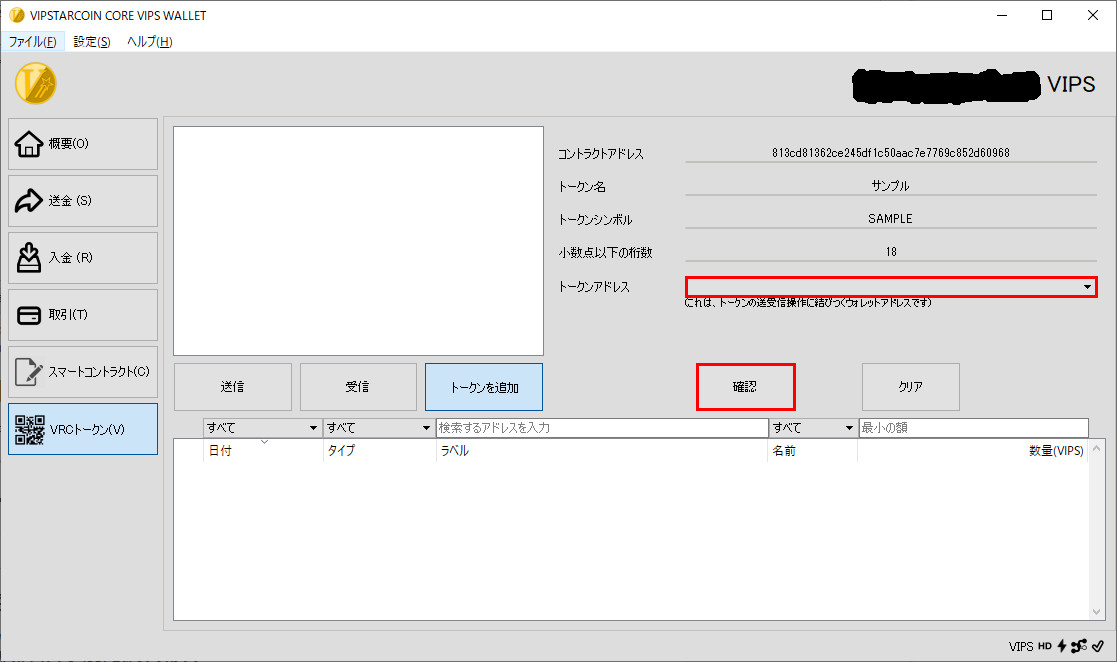Open the 設定 settings menu
The image size is (1117, 662).
[92, 42]
